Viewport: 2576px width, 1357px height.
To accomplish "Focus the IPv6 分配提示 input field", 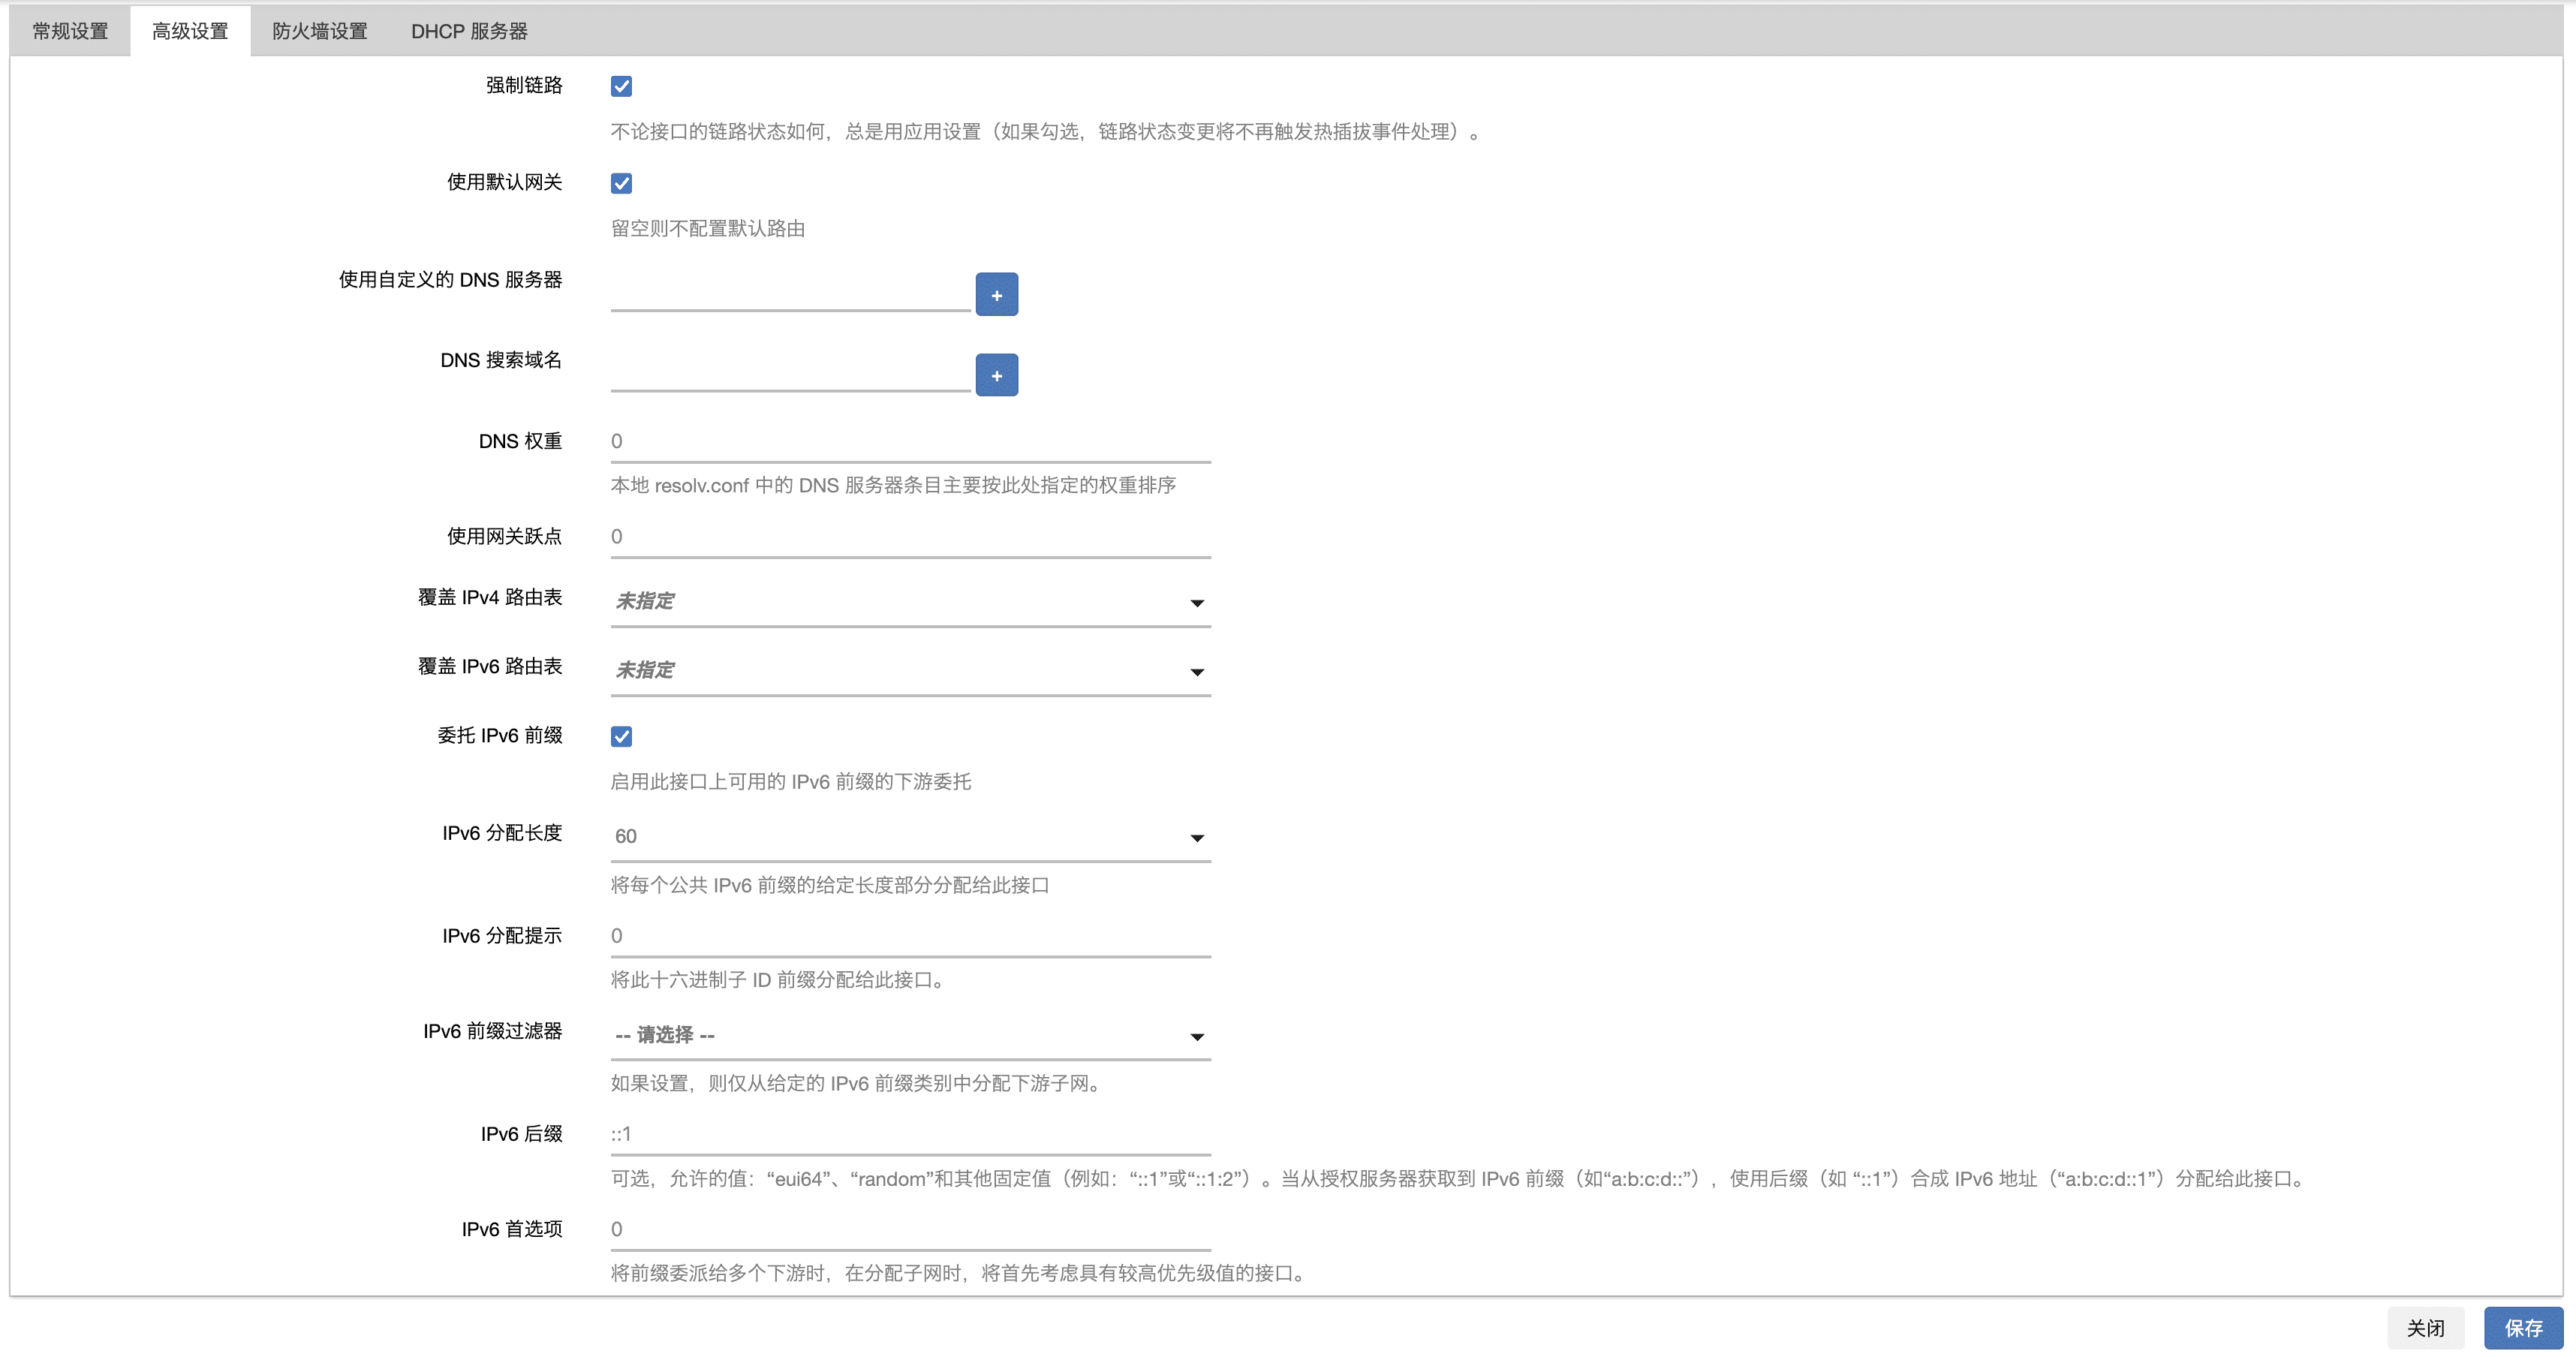I will (x=910, y=936).
